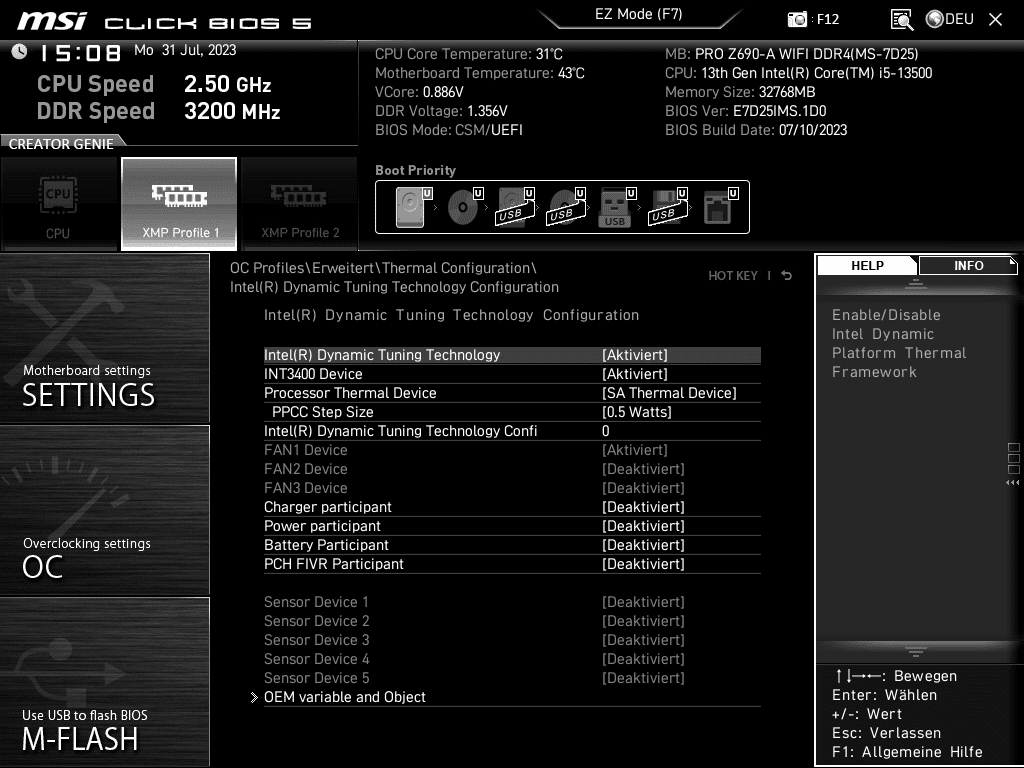Open the BIOS search magnifier icon
The image size is (1024, 768).
click(902, 20)
